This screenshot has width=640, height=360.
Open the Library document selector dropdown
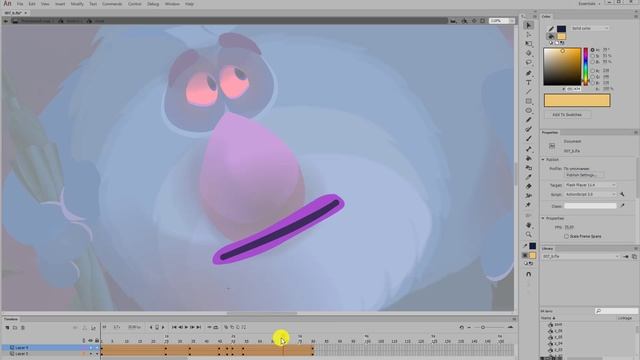(x=581, y=256)
